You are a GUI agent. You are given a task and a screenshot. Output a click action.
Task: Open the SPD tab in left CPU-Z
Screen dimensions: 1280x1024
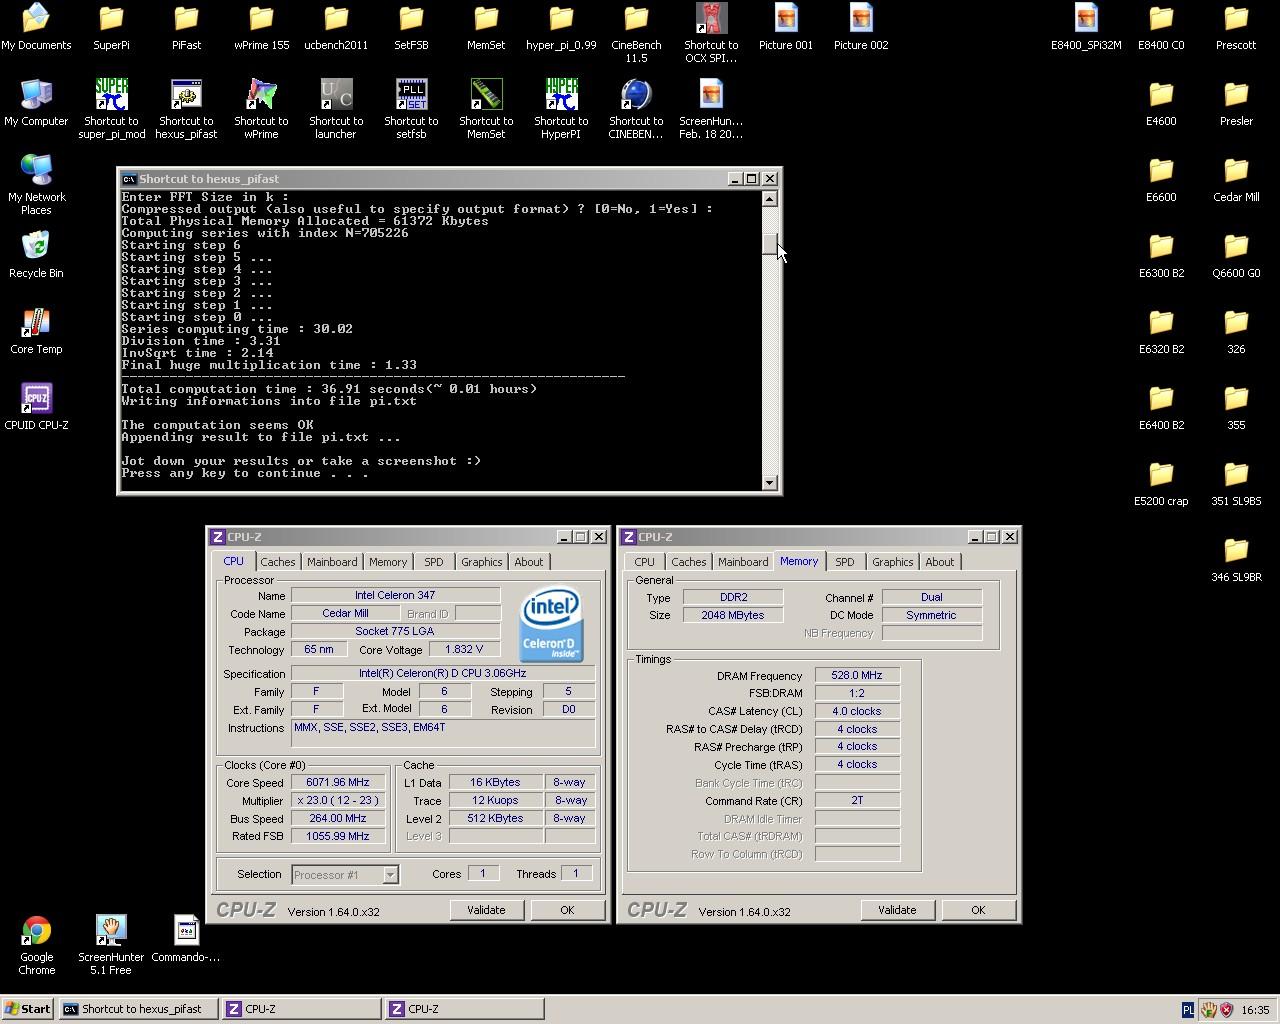tap(433, 562)
